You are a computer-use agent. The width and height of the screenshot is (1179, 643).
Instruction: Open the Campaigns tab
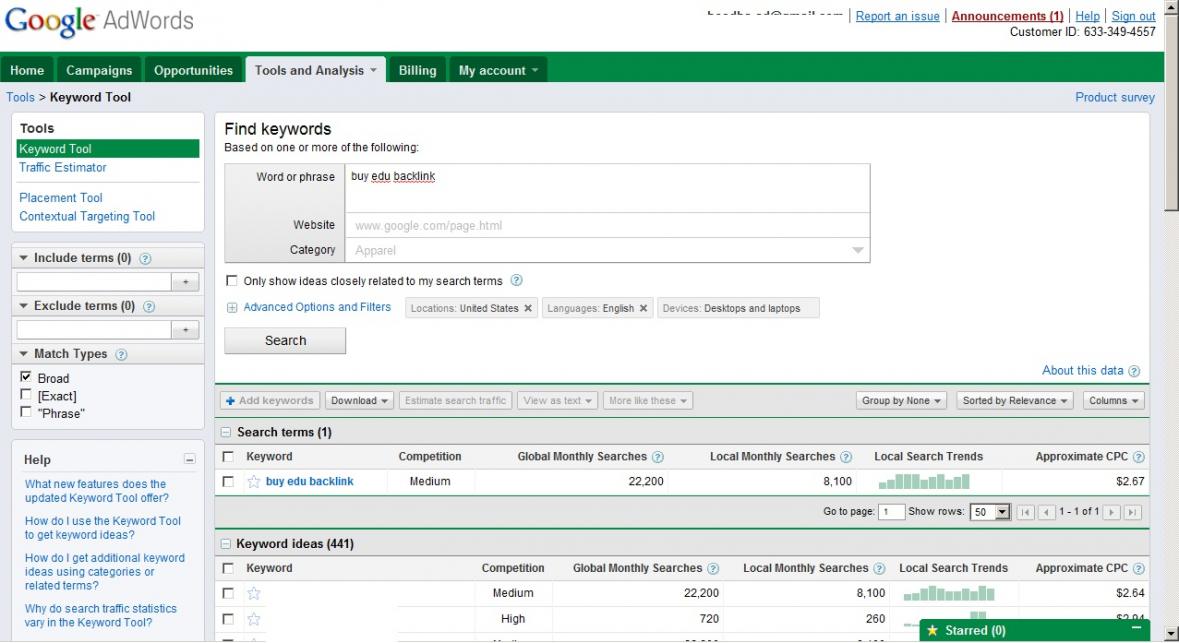99,70
